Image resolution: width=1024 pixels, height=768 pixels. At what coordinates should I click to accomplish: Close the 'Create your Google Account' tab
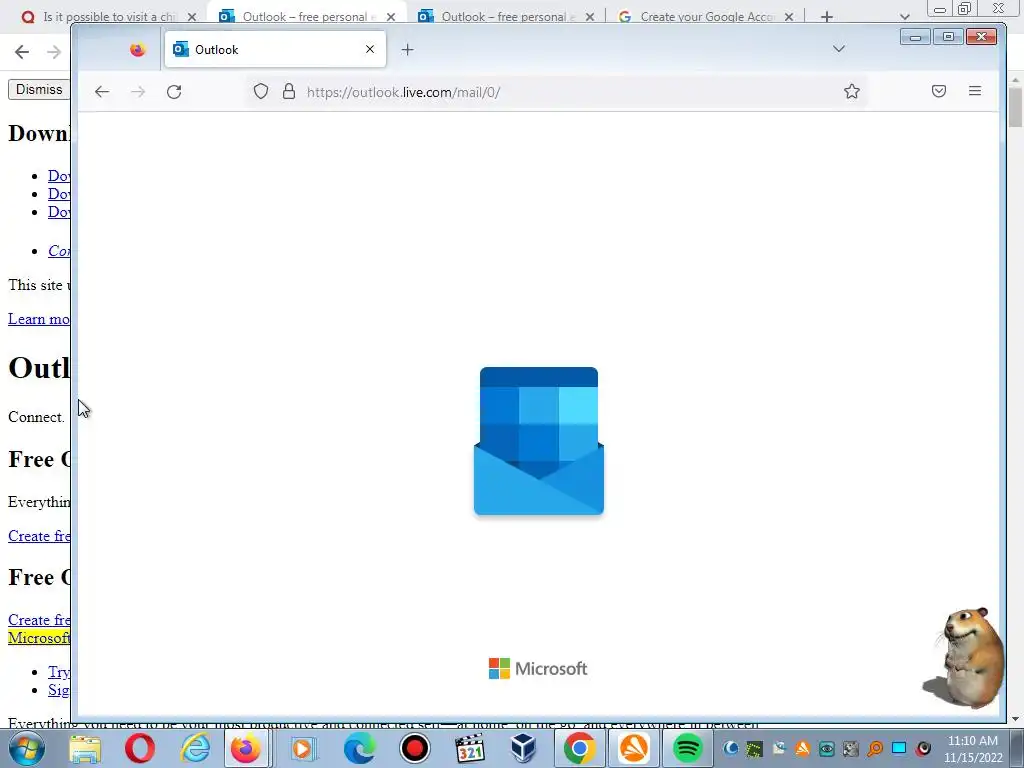[789, 17]
